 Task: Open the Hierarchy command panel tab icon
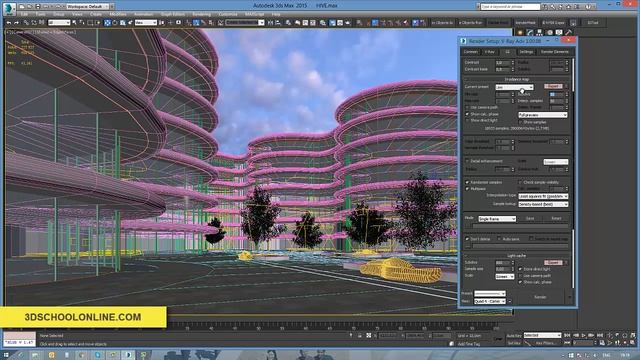tap(539, 32)
